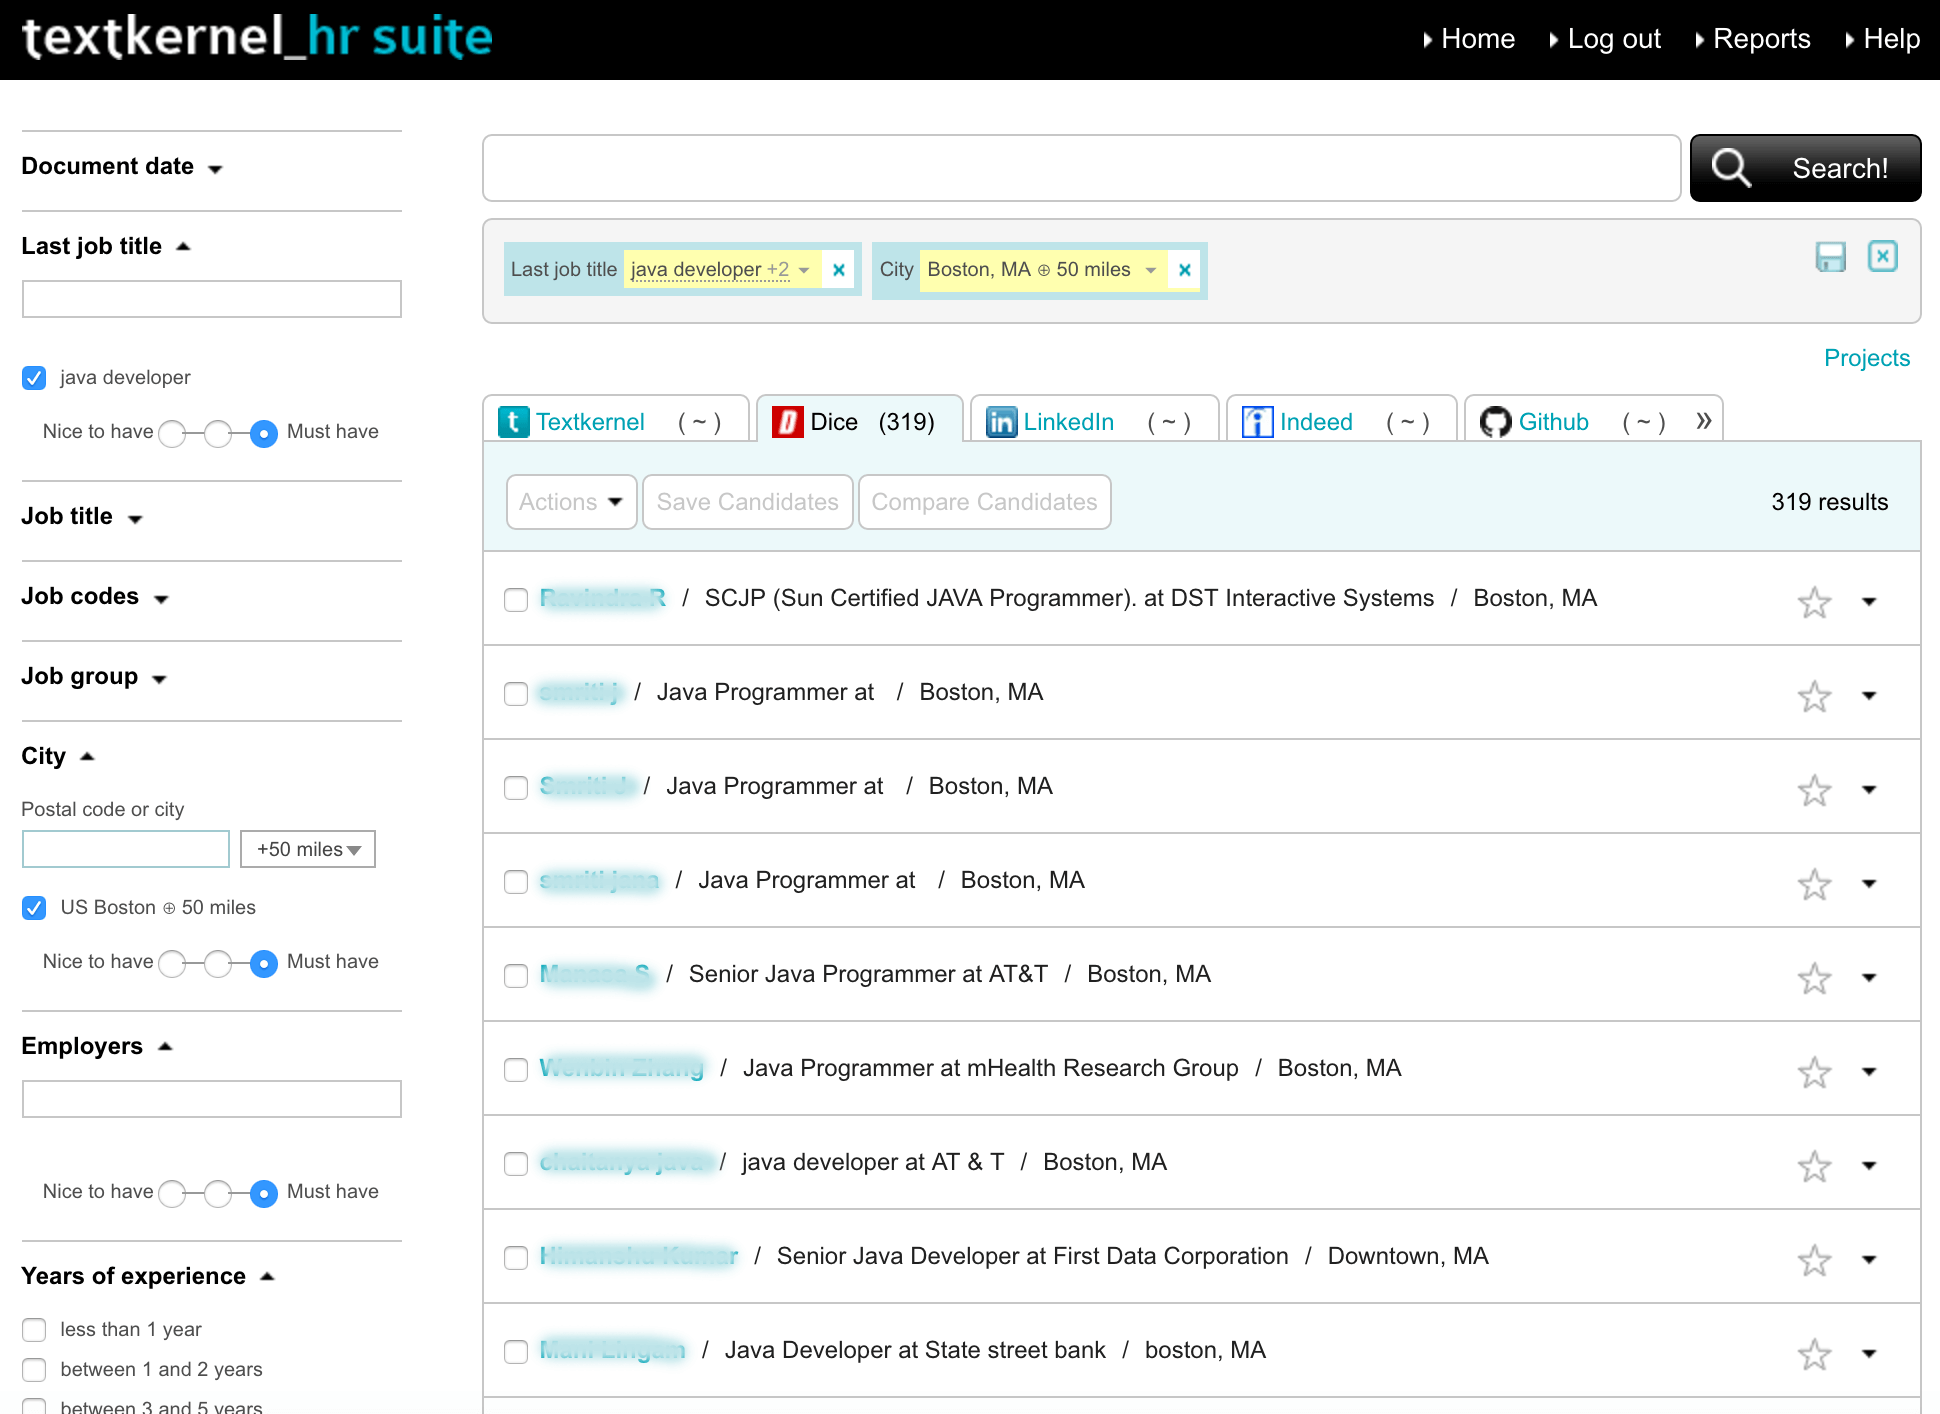Screen dimensions: 1940x1414
Task: Check less than 1 year experience
Action: (34, 1329)
